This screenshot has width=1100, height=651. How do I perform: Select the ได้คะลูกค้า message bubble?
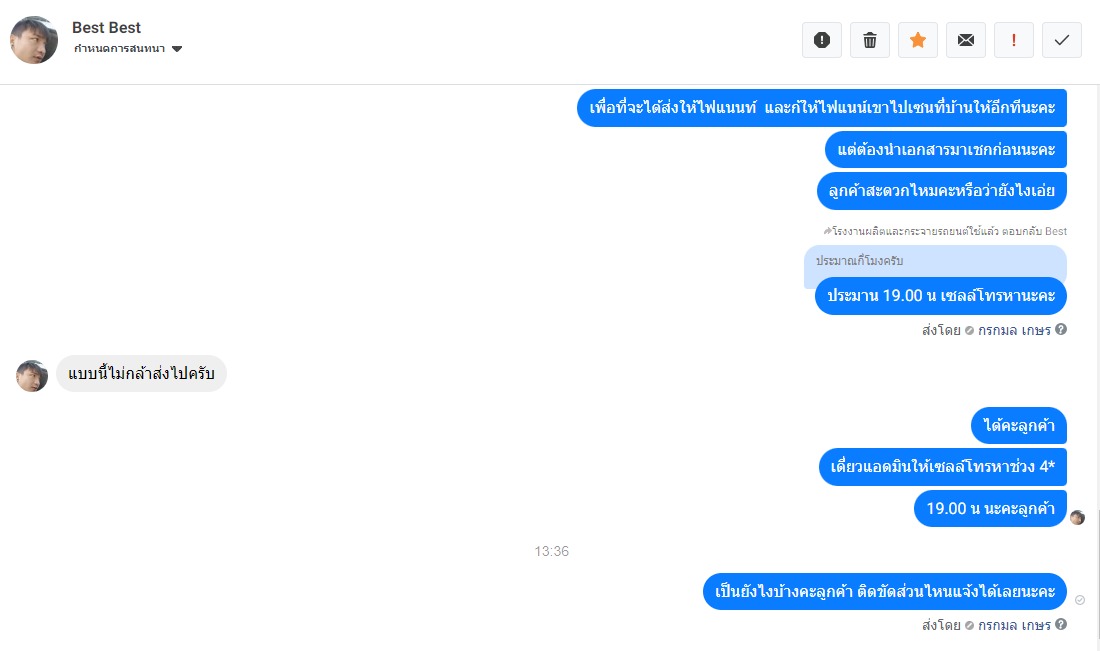(1019, 425)
